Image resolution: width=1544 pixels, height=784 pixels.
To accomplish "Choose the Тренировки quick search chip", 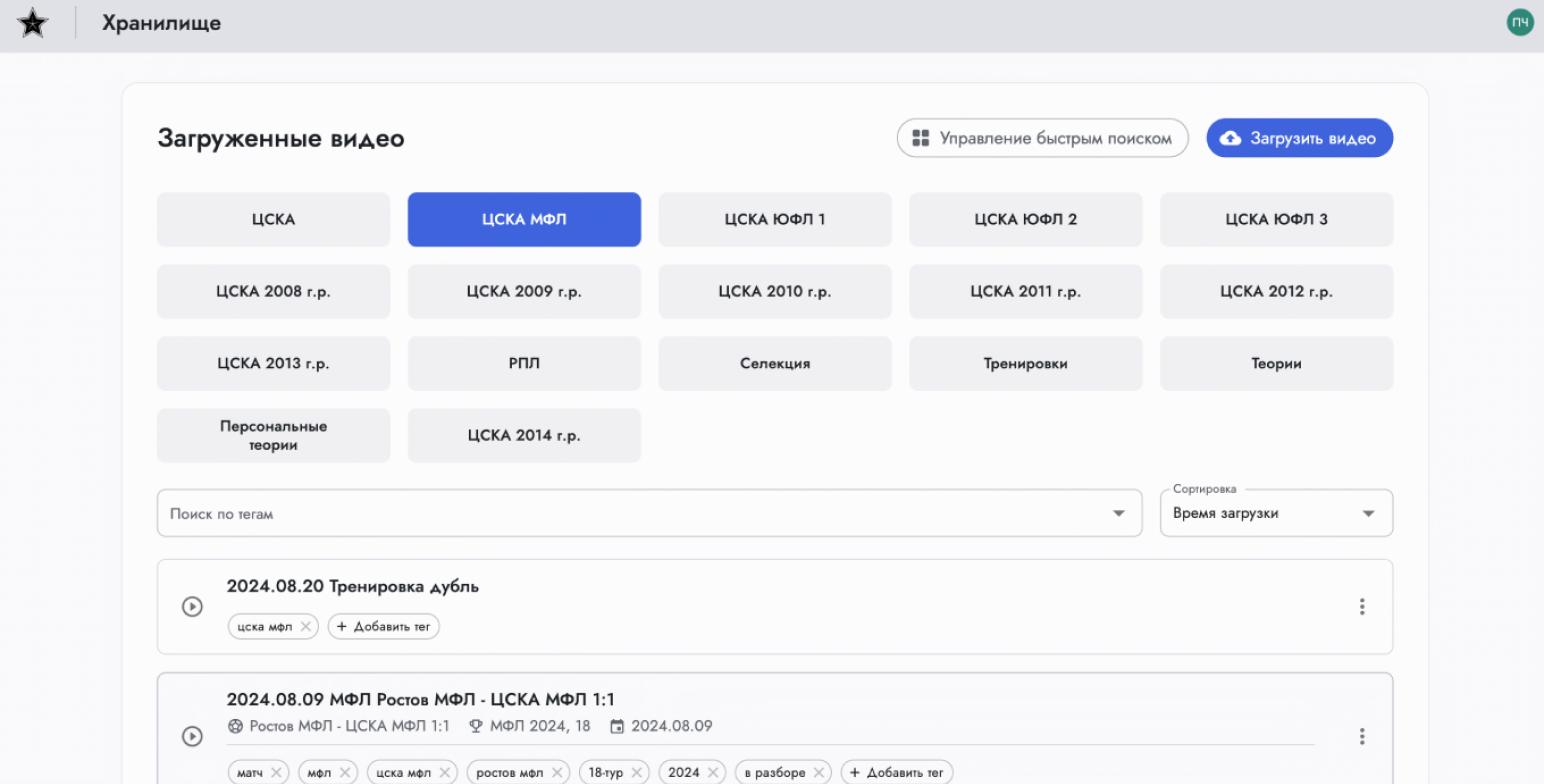I will point(1025,363).
